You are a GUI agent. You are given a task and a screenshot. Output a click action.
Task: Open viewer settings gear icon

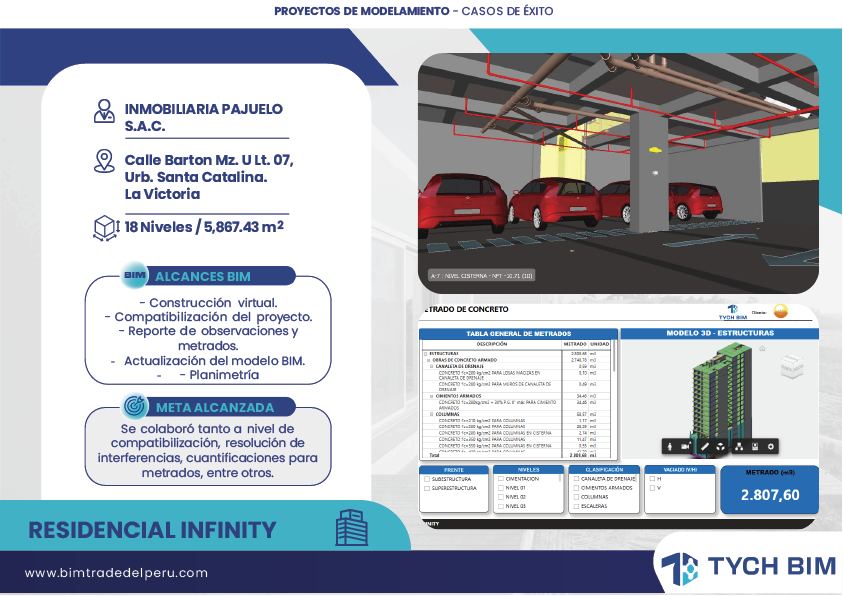771,446
